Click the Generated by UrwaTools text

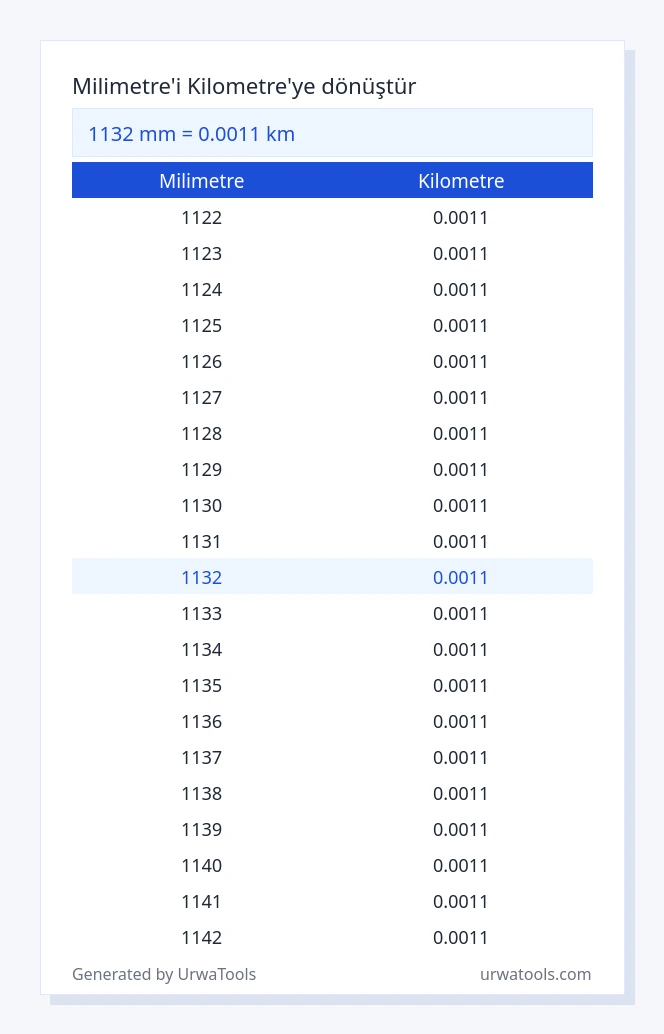coord(164,974)
